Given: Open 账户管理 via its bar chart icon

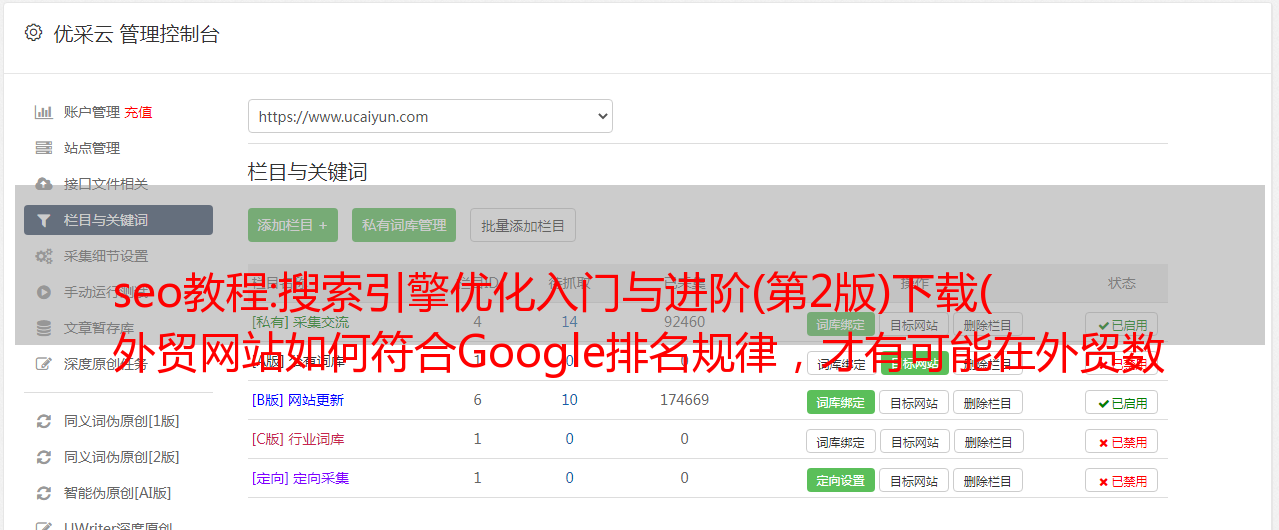Looking at the screenshot, I should click(x=44, y=112).
